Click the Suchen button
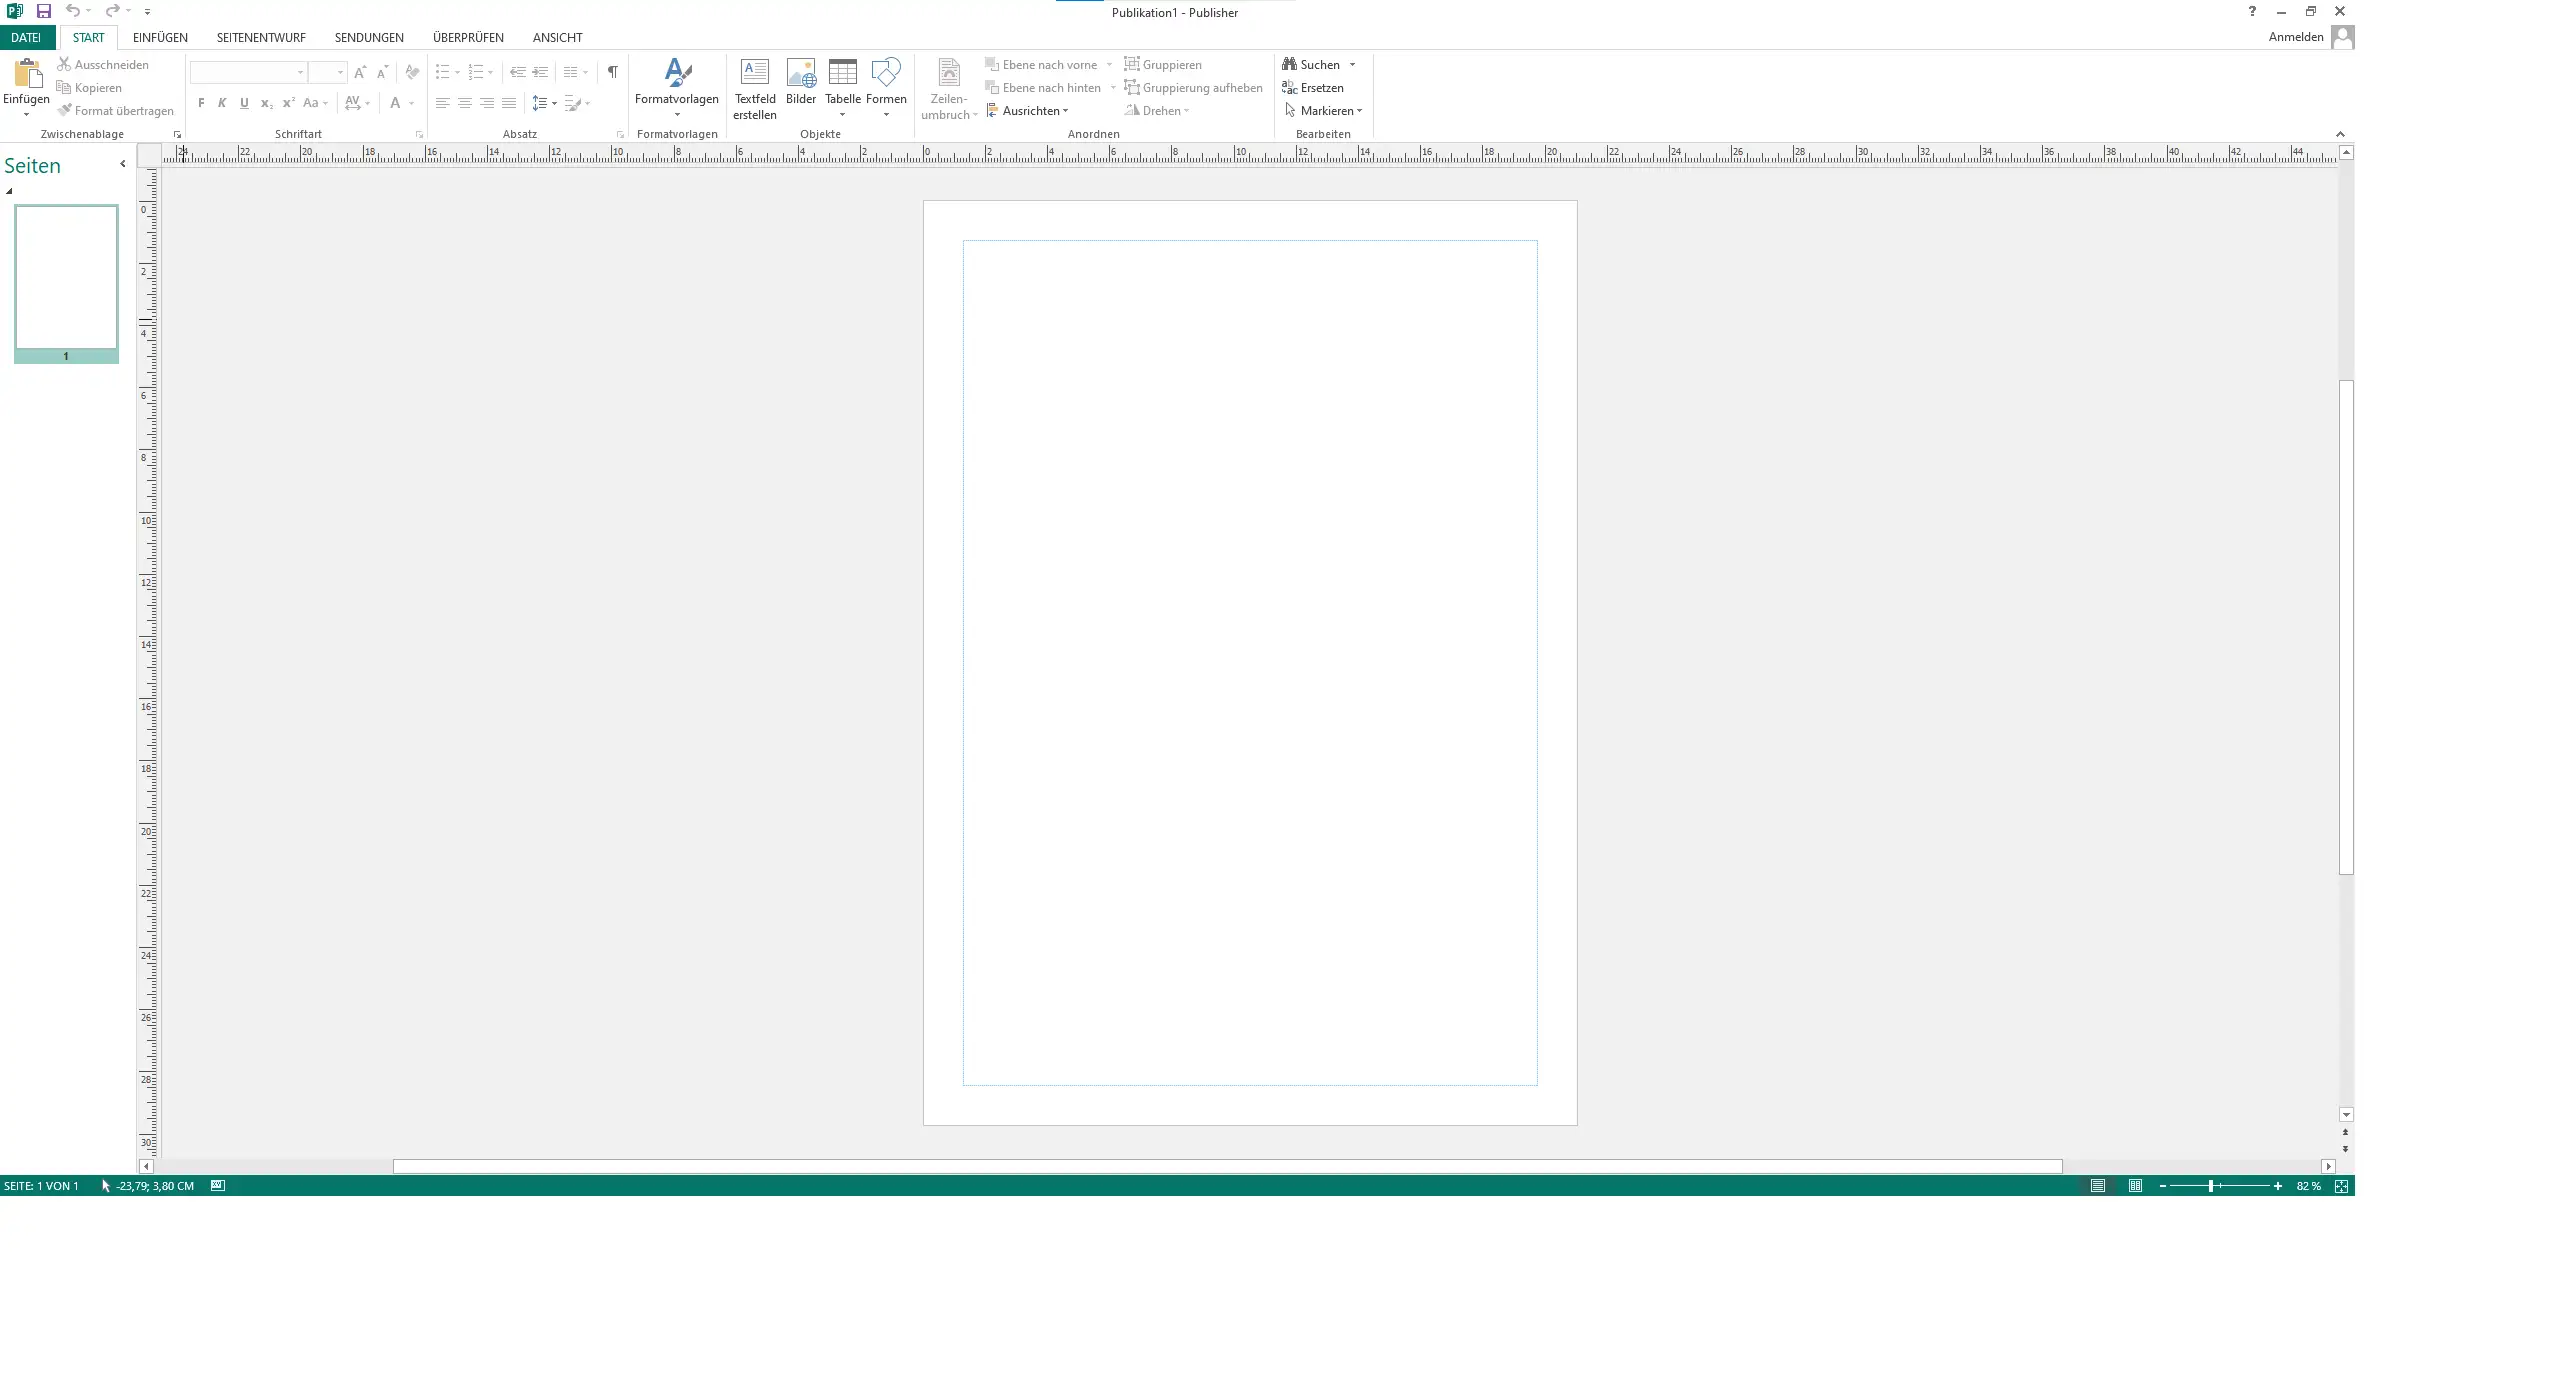Image resolution: width=2560 pixels, height=1389 pixels. (1312, 65)
